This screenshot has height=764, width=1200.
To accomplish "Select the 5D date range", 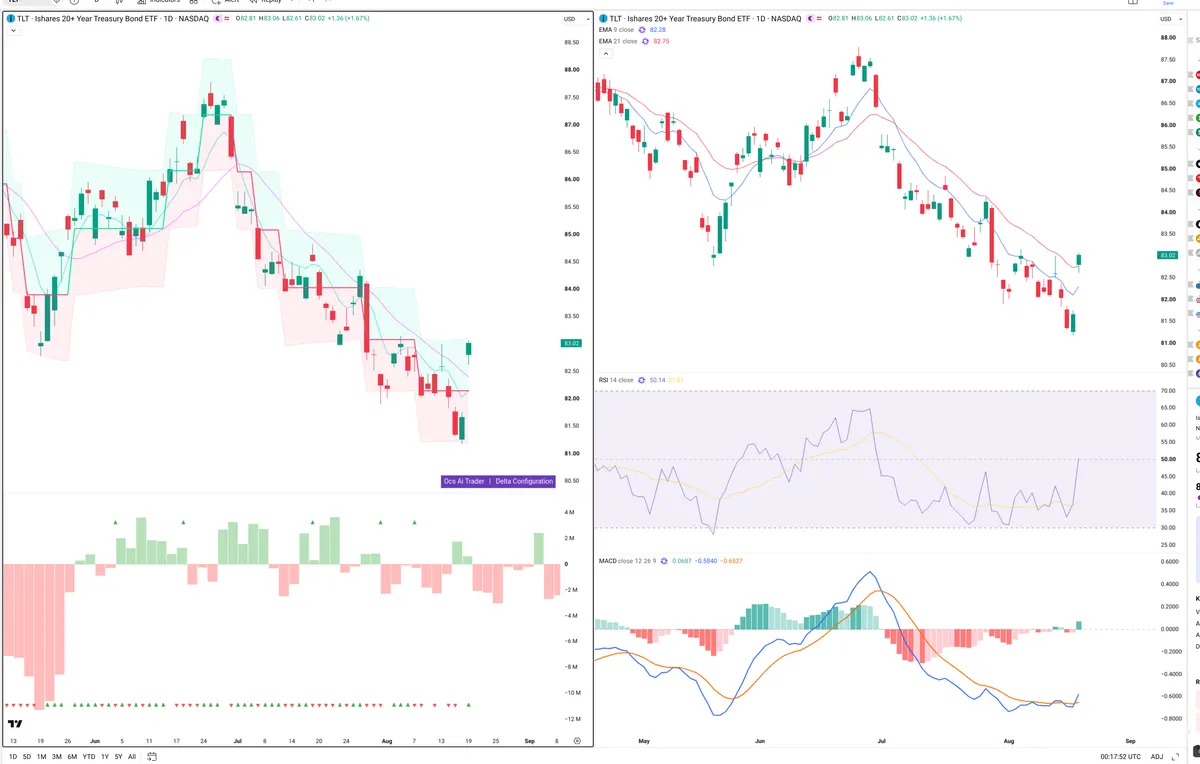I will (26, 756).
